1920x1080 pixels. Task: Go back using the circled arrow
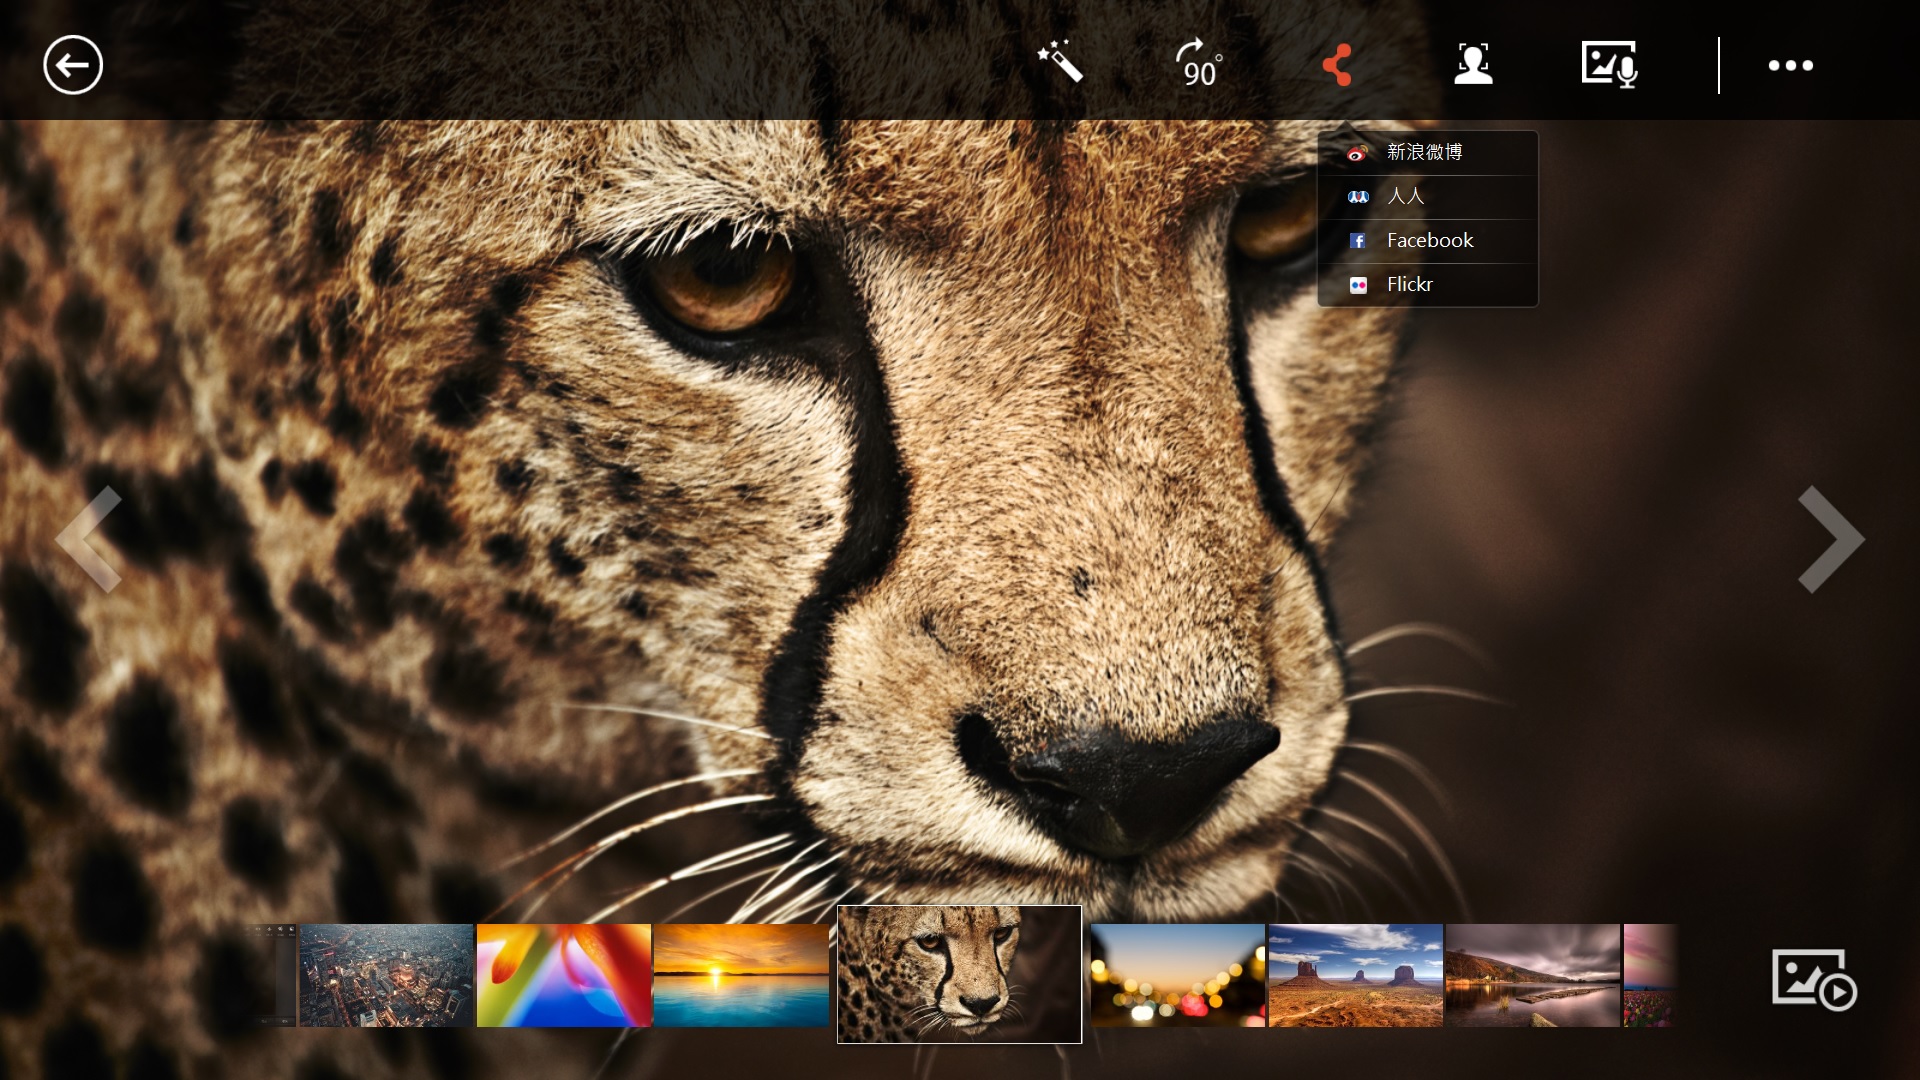click(x=73, y=65)
